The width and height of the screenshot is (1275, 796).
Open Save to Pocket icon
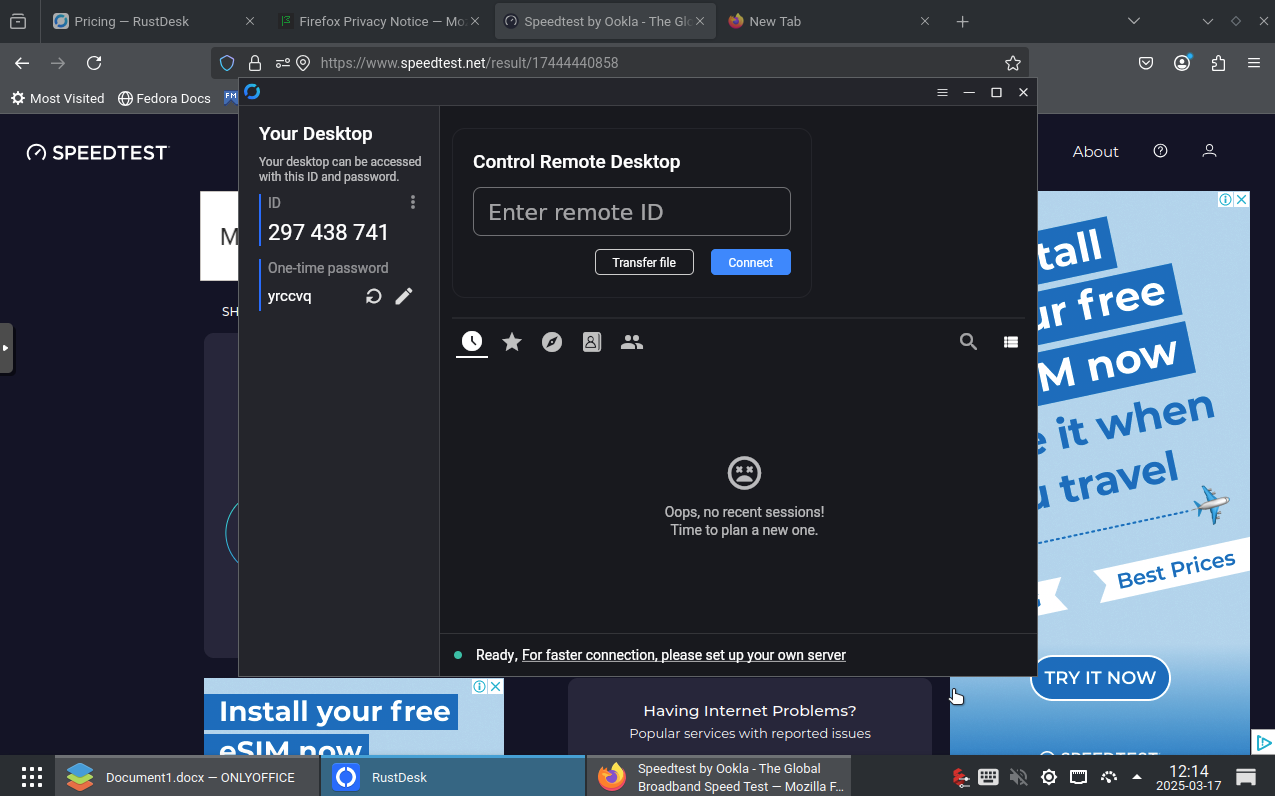coord(1146,63)
